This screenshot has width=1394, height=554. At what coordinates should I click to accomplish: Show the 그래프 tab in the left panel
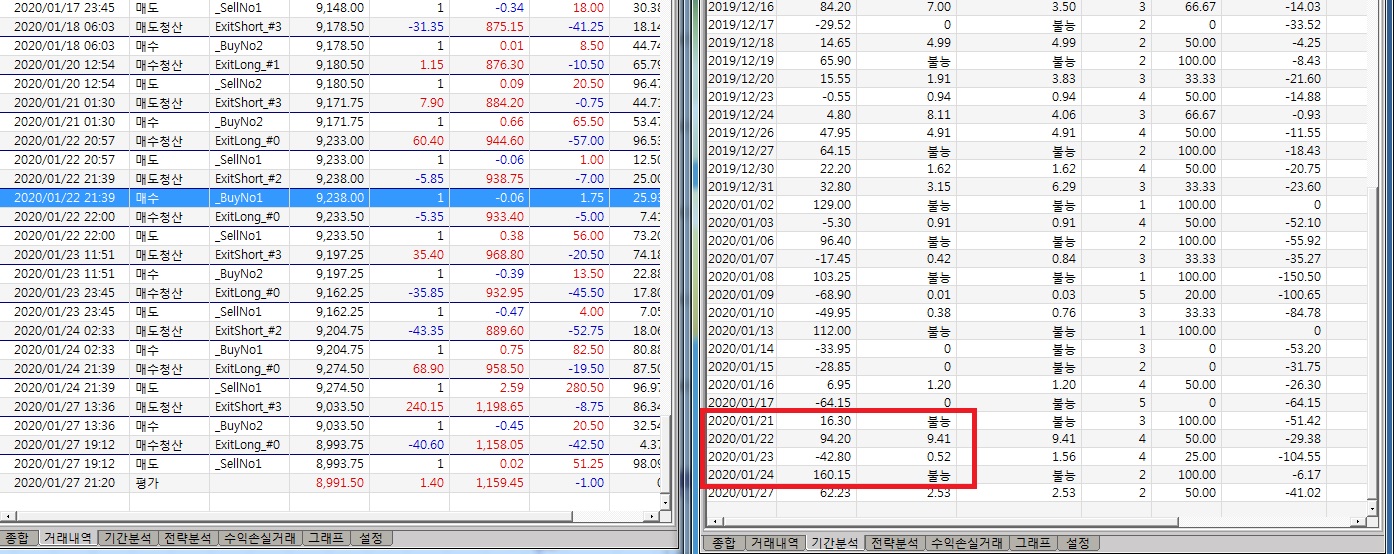click(327, 538)
